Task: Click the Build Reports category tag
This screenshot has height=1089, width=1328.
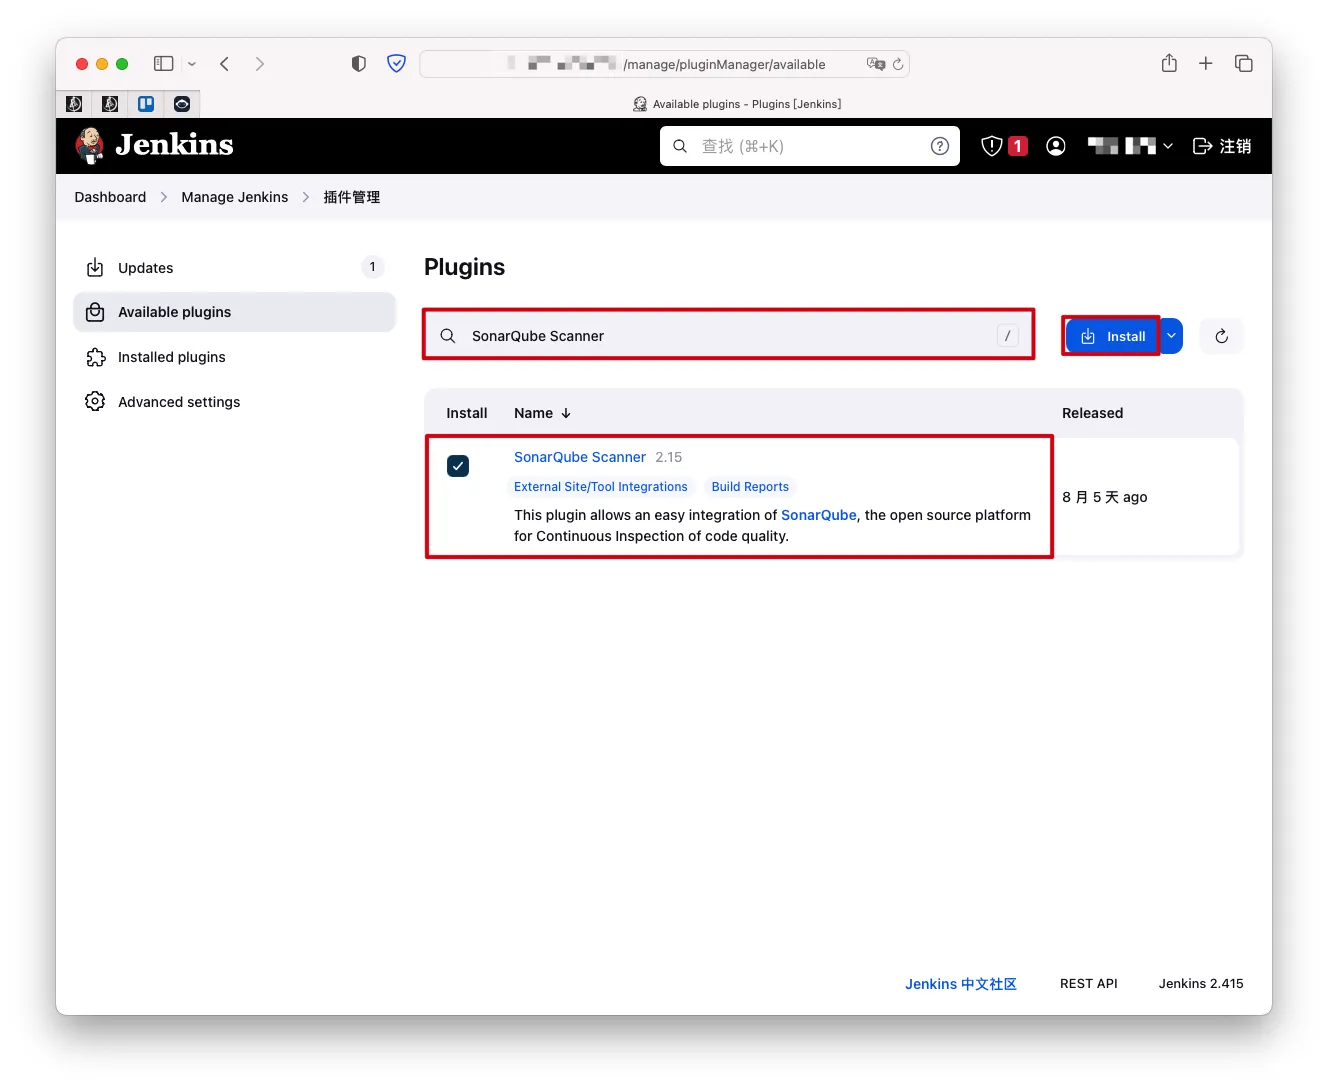Action: click(x=750, y=487)
